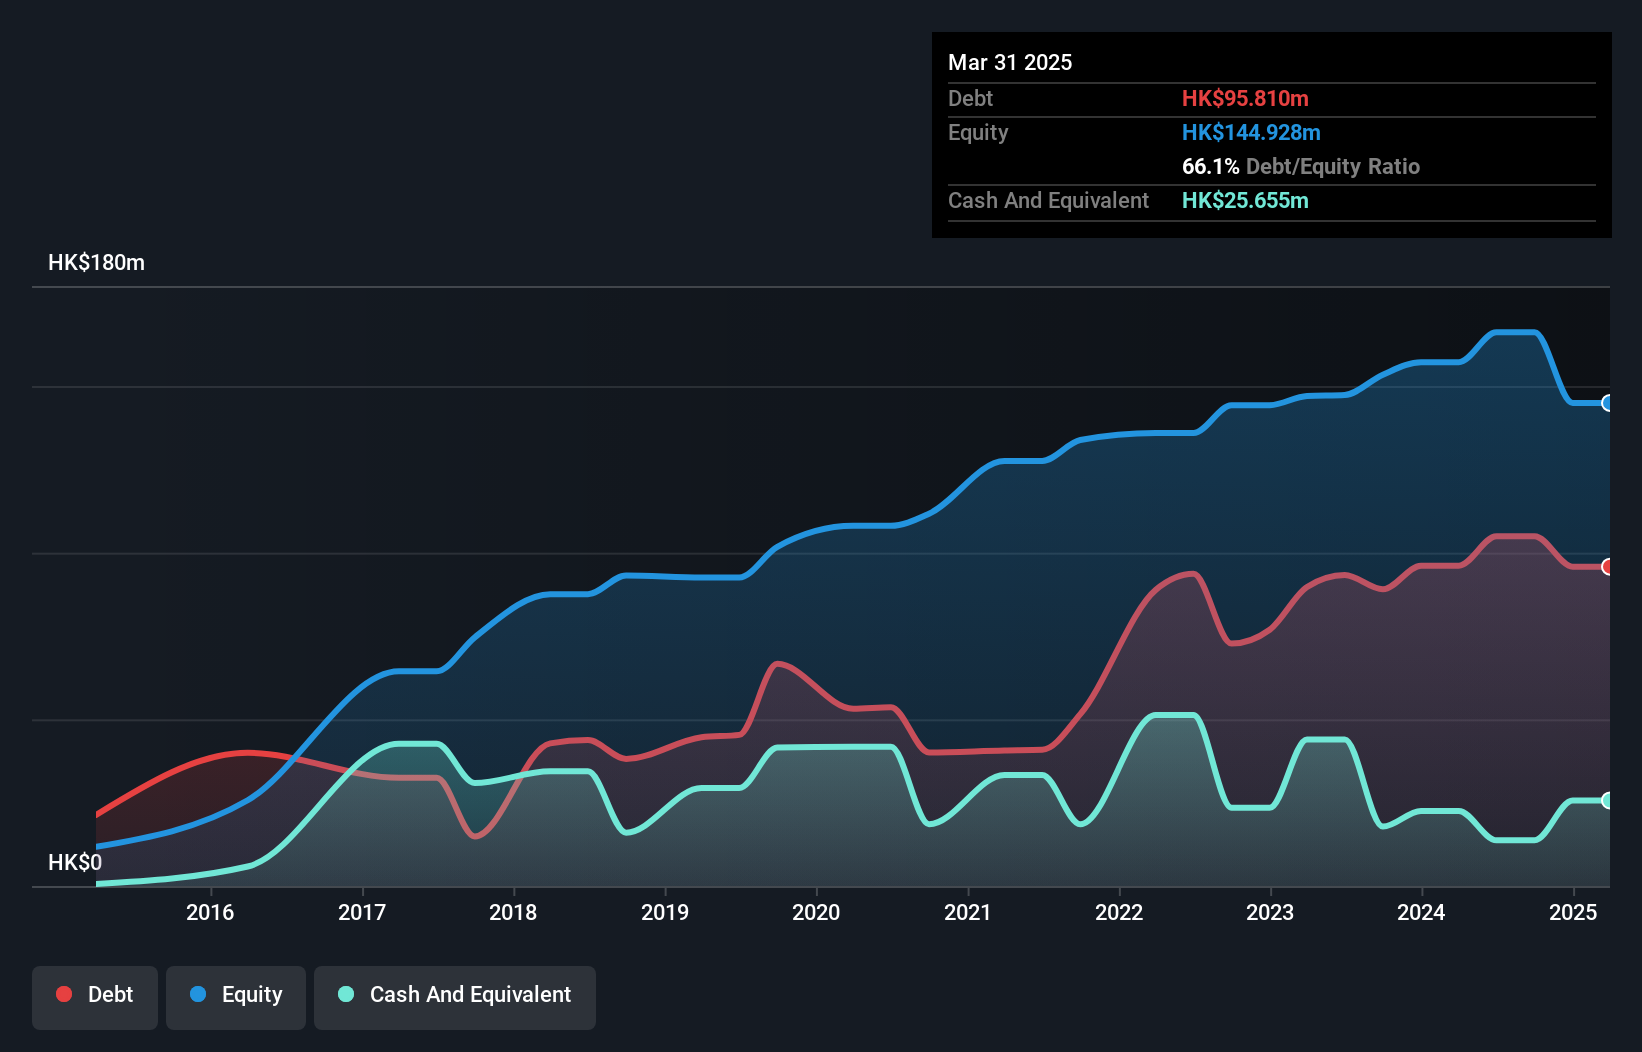Viewport: 1642px width, 1052px height.
Task: Open details for the Debt/Equity Ratio row
Action: [1300, 167]
